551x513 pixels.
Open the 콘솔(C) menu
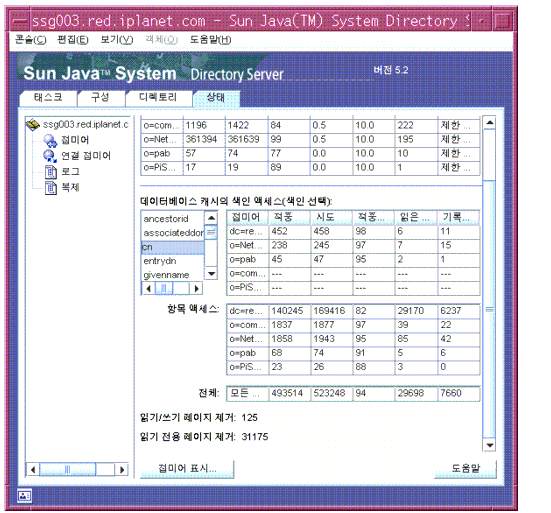click(31, 40)
